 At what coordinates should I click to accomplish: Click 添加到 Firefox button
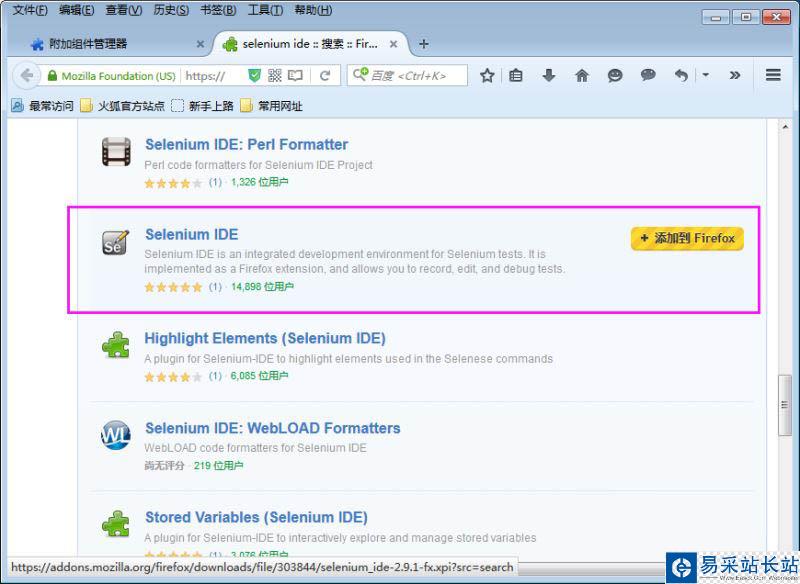point(687,238)
